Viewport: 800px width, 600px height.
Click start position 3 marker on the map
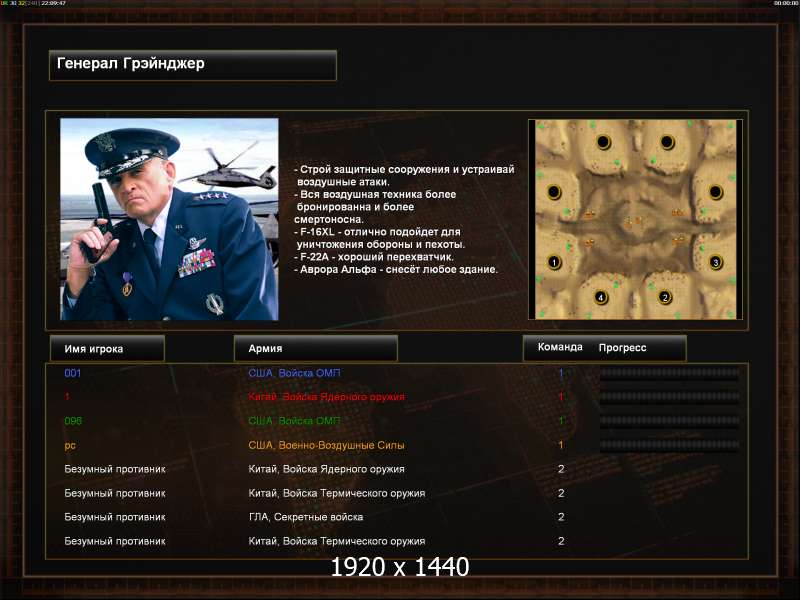[x=716, y=262]
